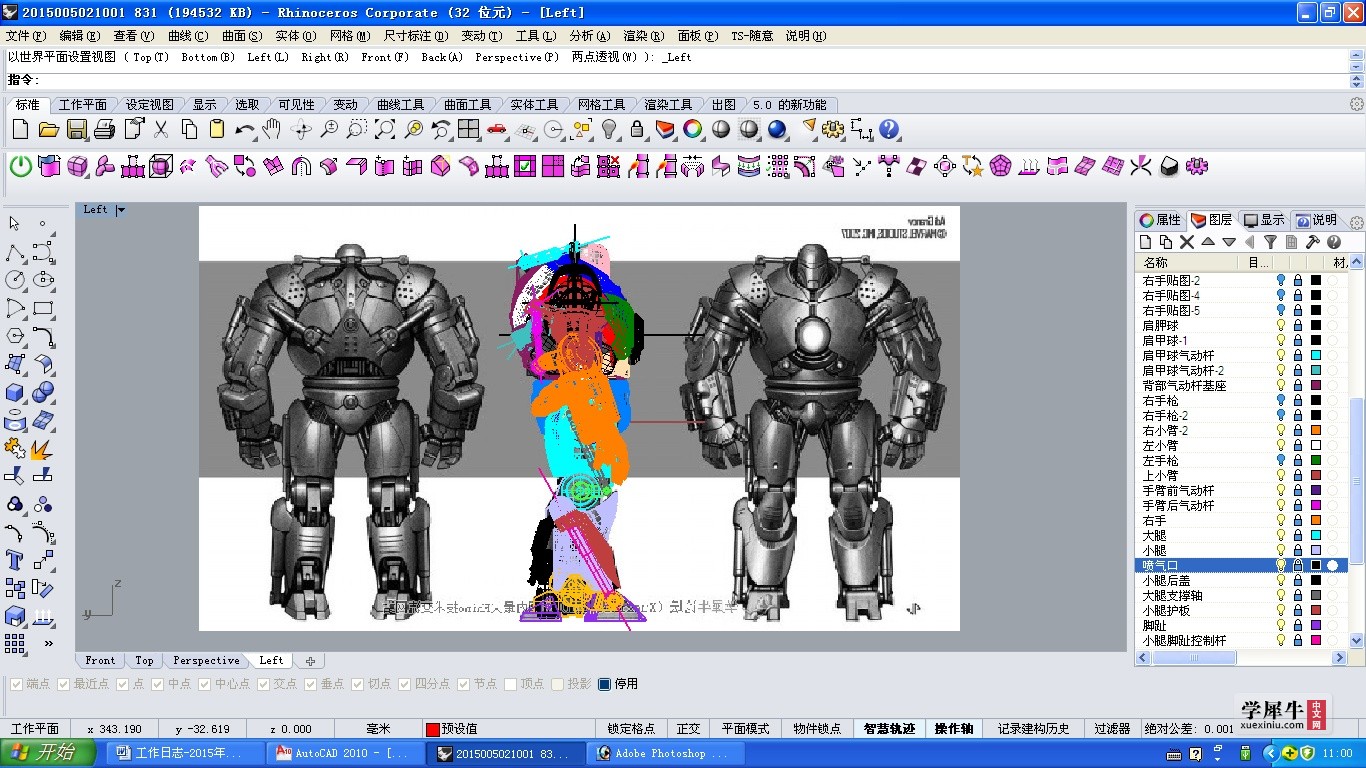The height and width of the screenshot is (768, 1366).
Task: Open the 显示 panel tab
Action: (1264, 220)
